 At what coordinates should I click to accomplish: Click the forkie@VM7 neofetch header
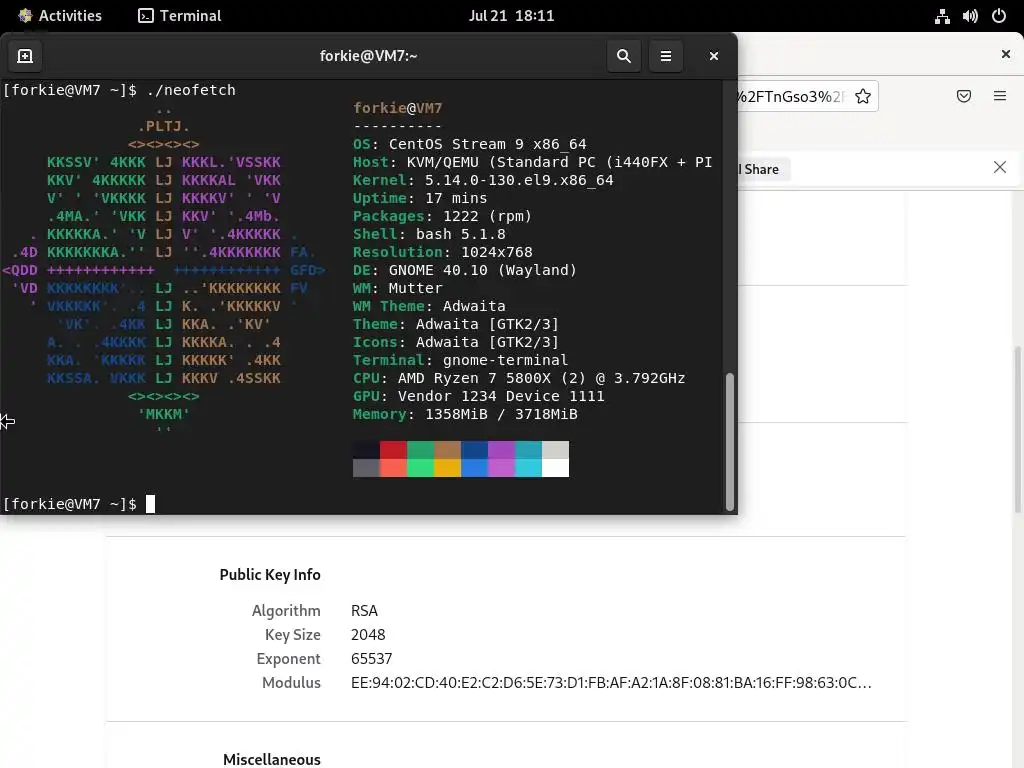[x=398, y=108]
